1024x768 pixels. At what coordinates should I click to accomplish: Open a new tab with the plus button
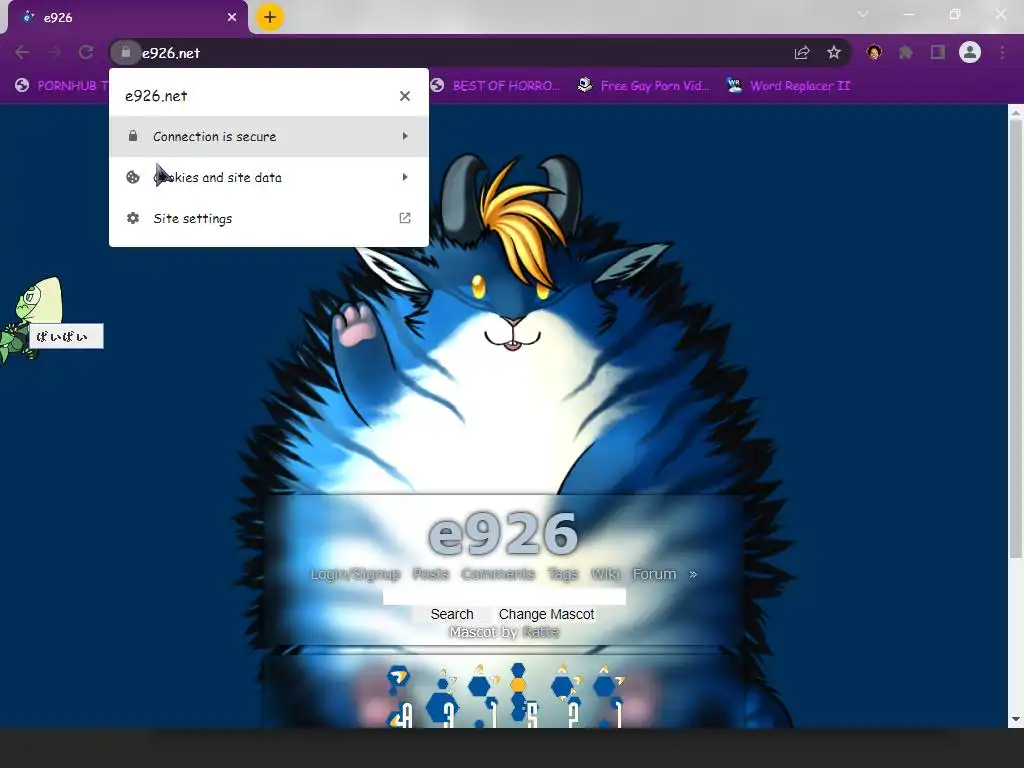pyautogui.click(x=270, y=17)
